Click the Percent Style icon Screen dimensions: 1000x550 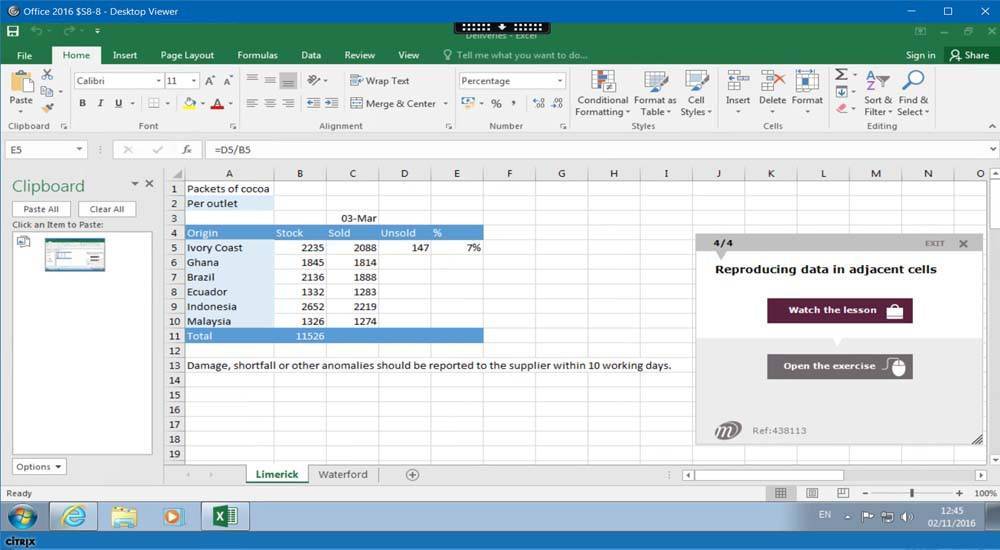tap(496, 103)
